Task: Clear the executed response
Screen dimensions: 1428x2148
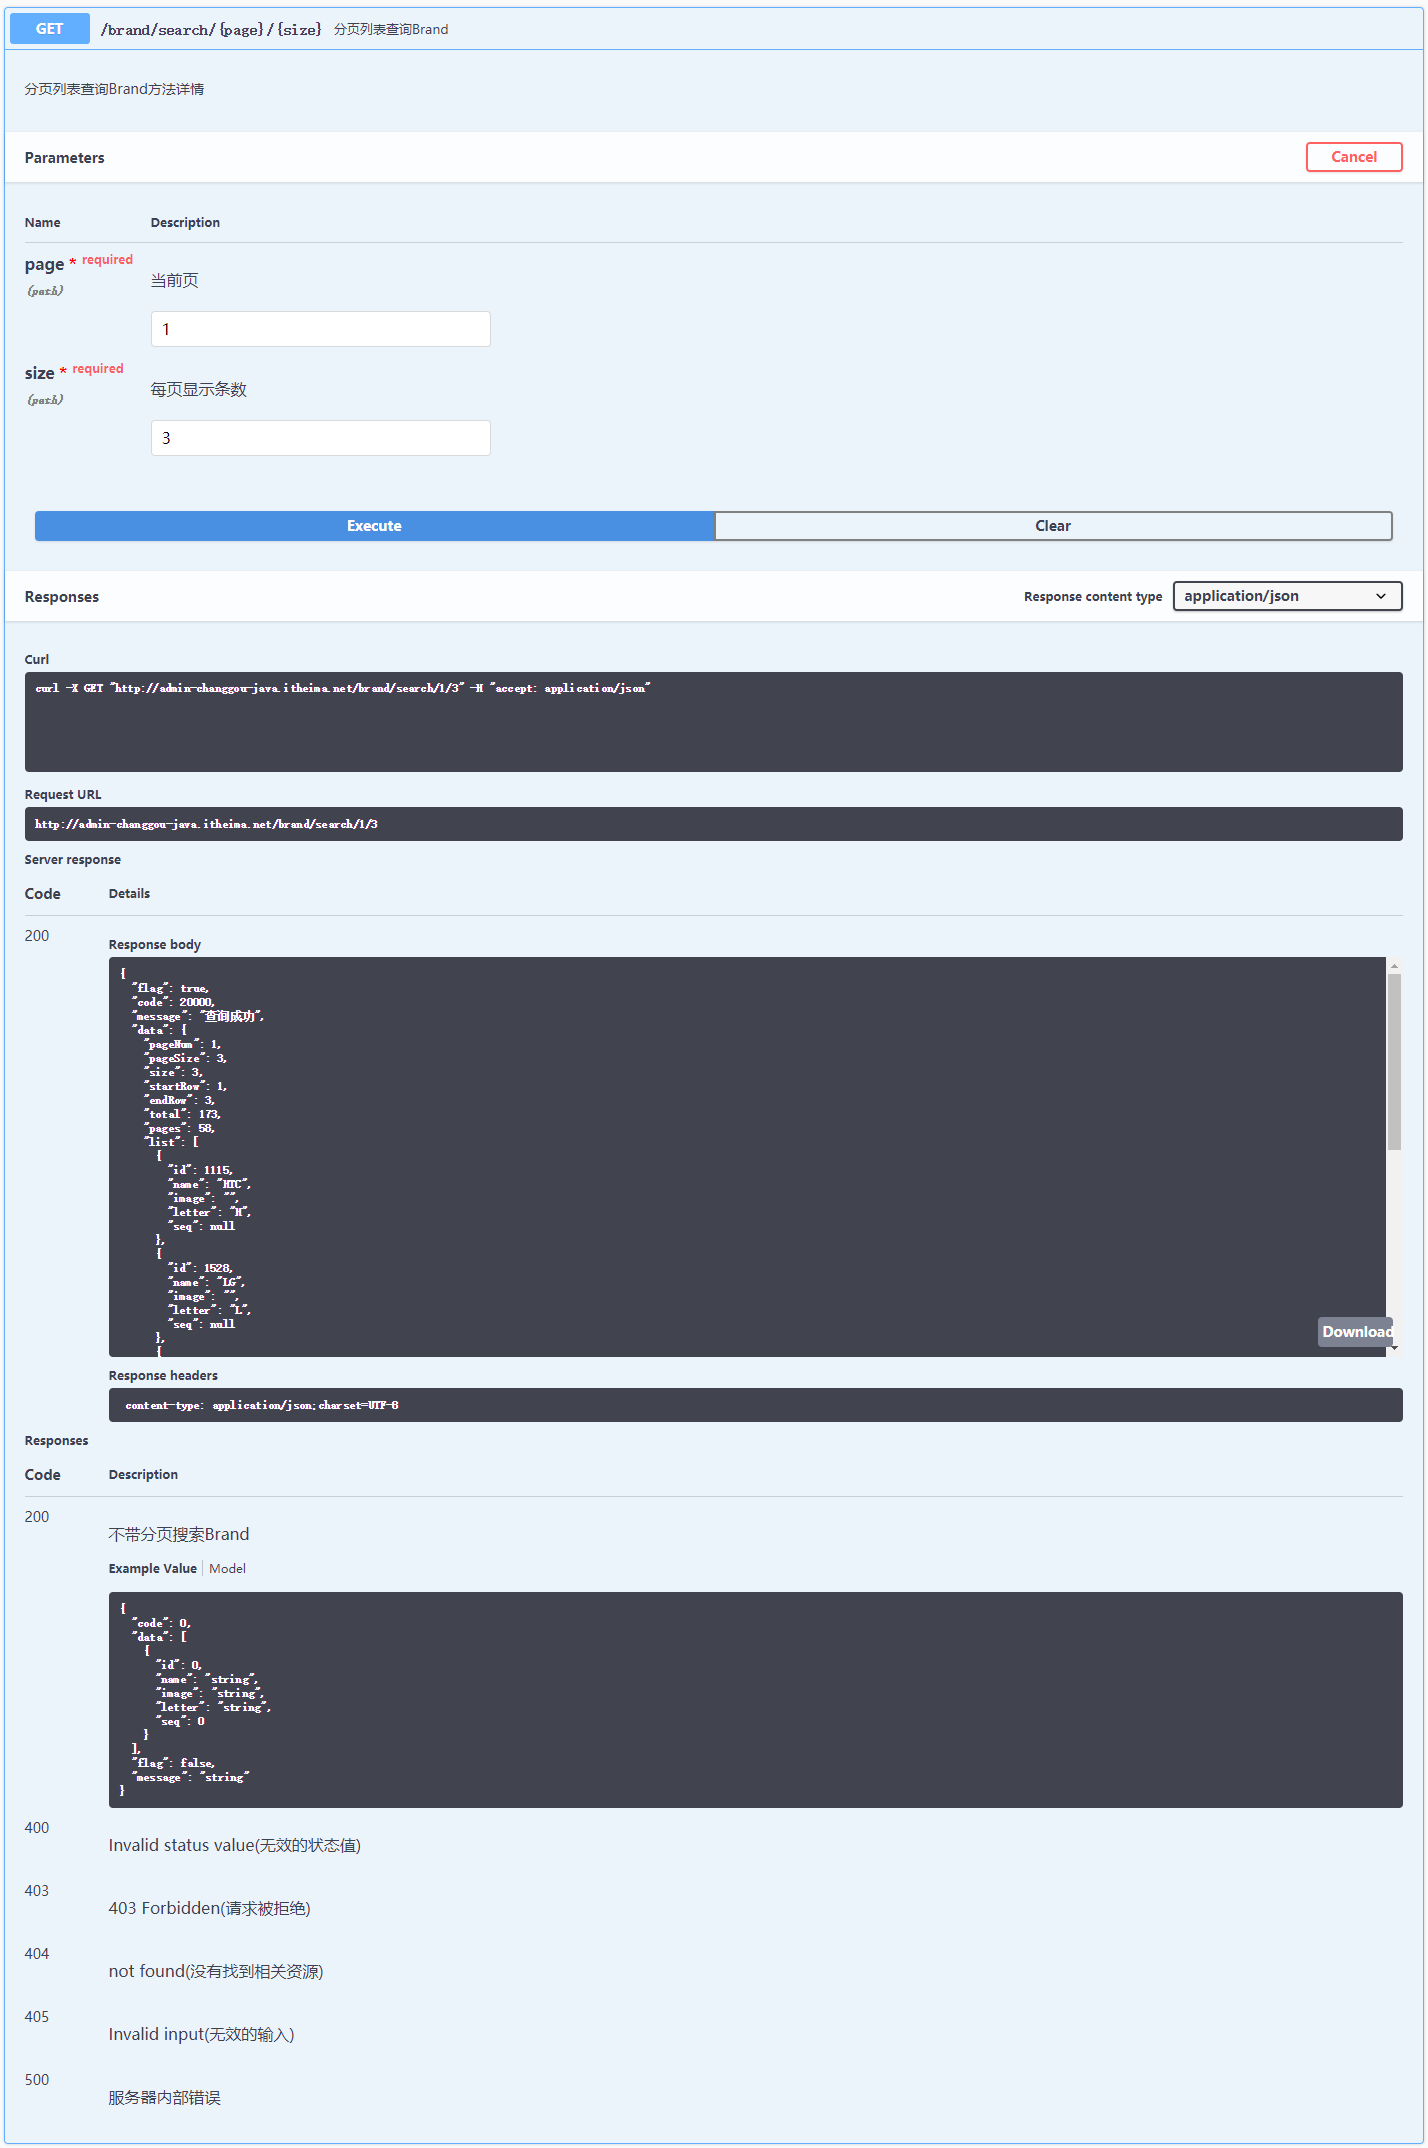Action: pyautogui.click(x=1053, y=526)
